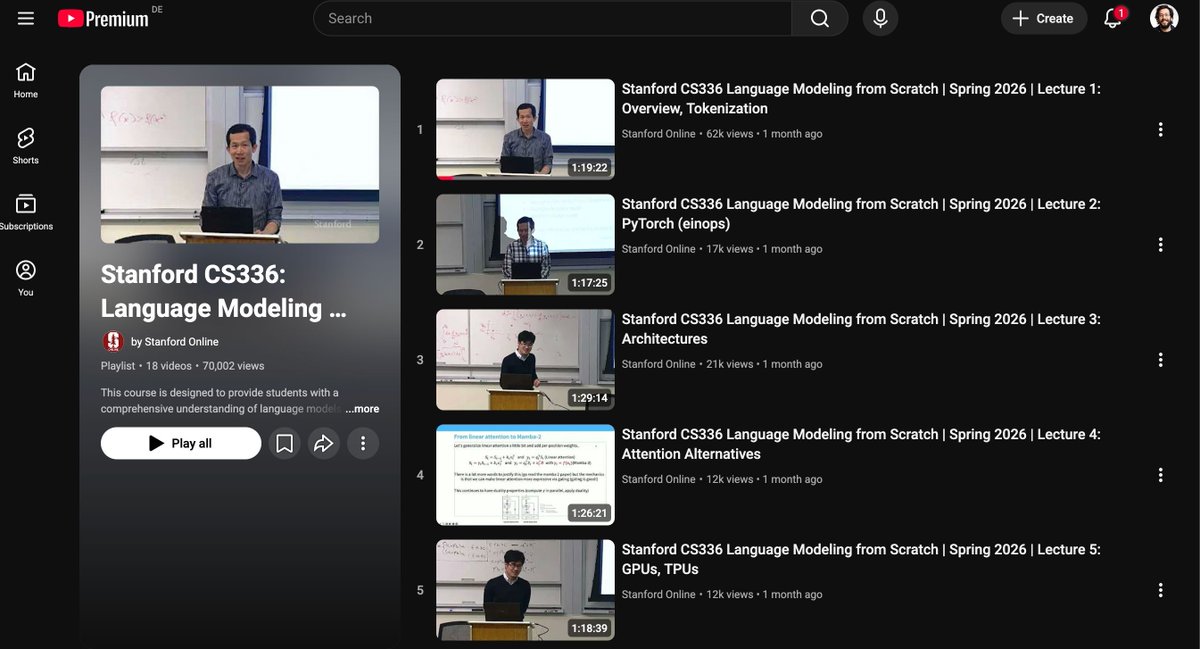
Task: Click Lecture 1 thumbnail with 1:19:22 duration
Action: [525, 129]
